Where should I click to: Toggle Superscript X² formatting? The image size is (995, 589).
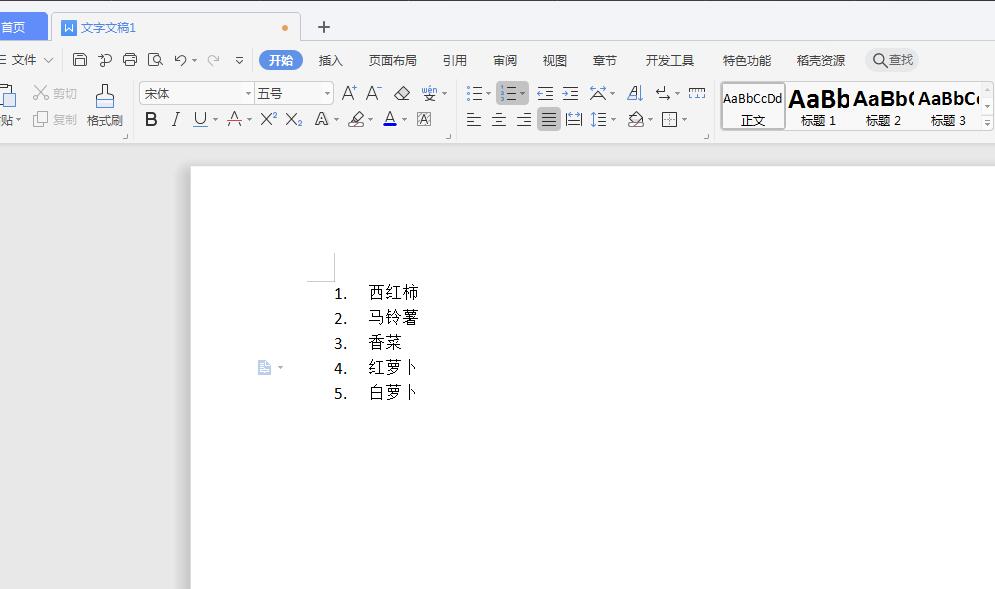coord(268,119)
